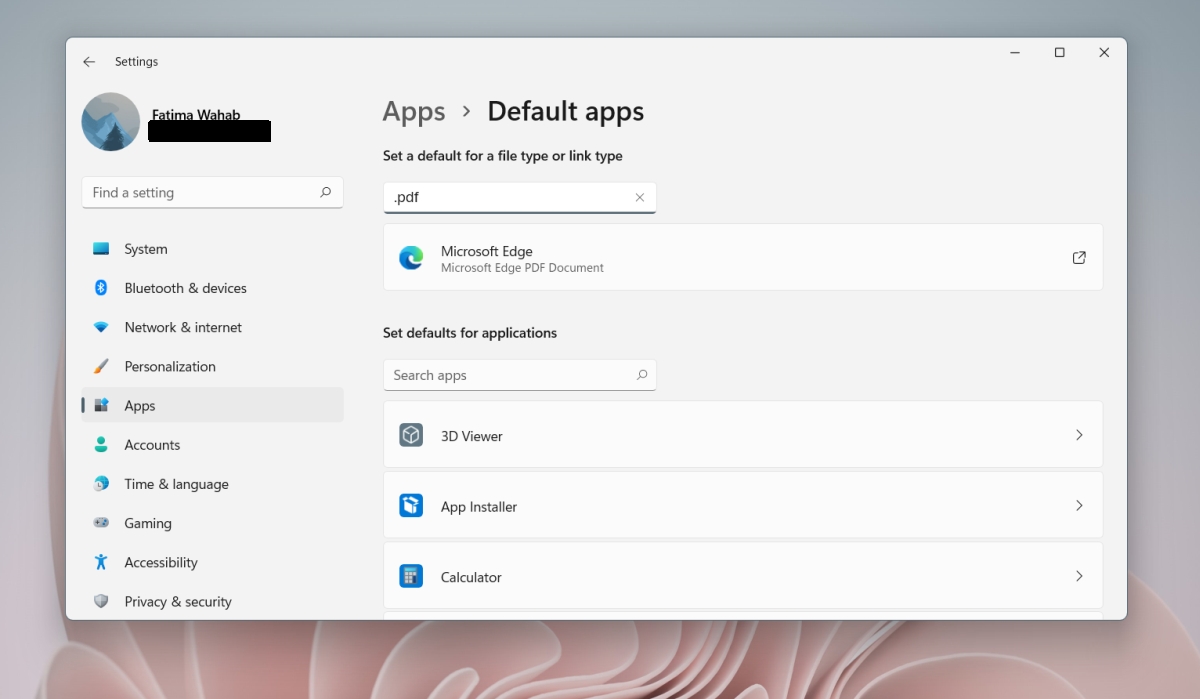Click the back arrow in Settings

[x=89, y=62]
